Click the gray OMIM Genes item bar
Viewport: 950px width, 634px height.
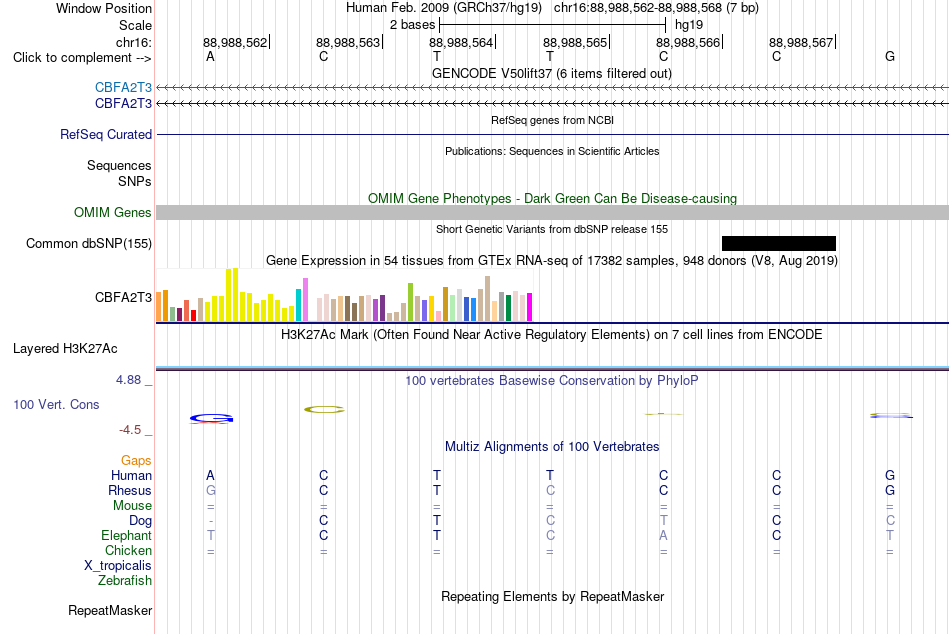click(x=552, y=212)
